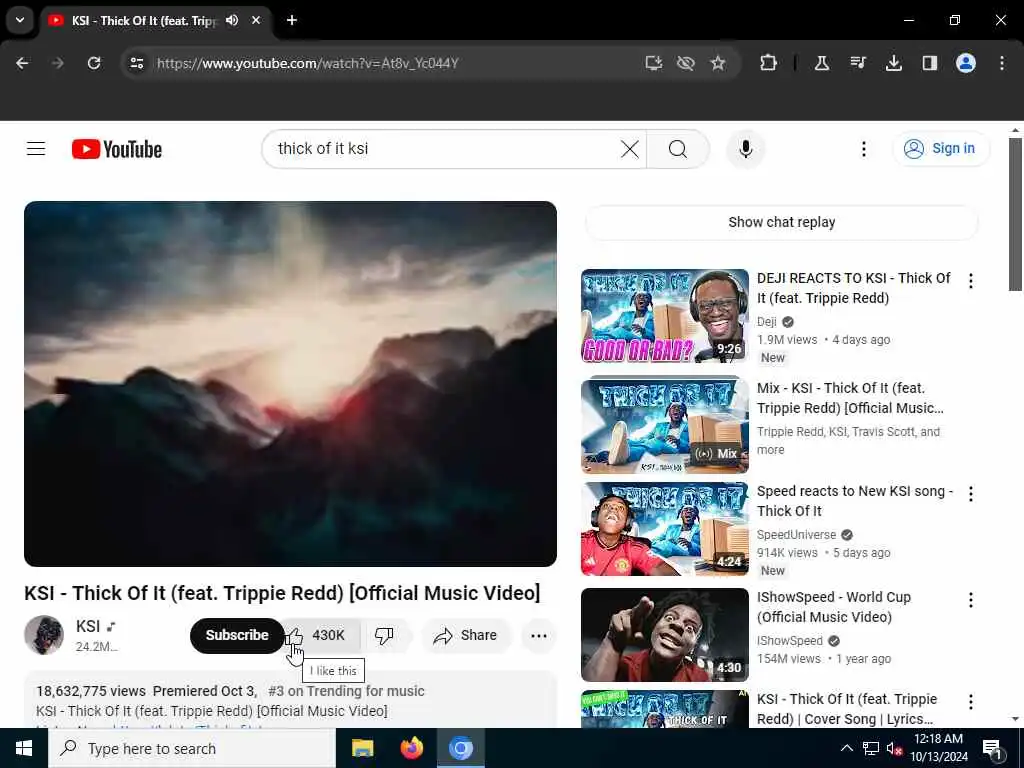Open the KSI channel name link
1024x768 pixels.
[88, 626]
